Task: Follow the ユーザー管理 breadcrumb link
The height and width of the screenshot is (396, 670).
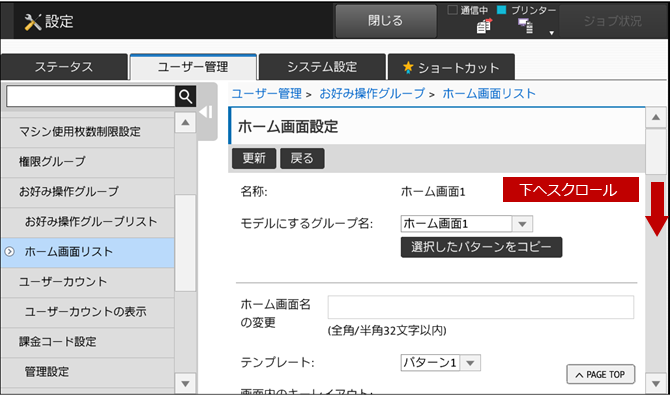Action: tap(267, 94)
